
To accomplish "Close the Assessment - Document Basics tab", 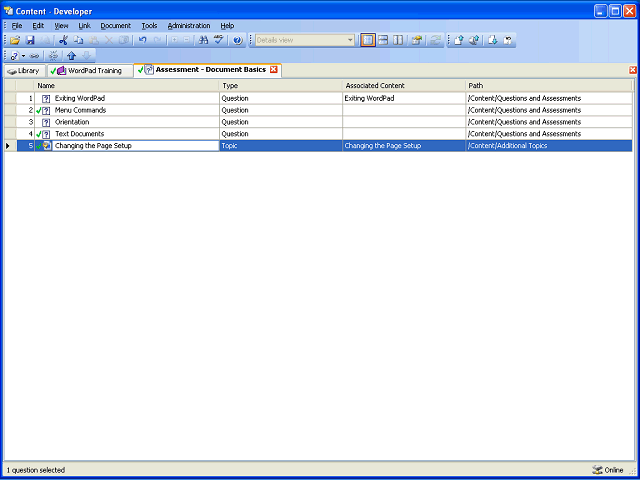I will 273,70.
